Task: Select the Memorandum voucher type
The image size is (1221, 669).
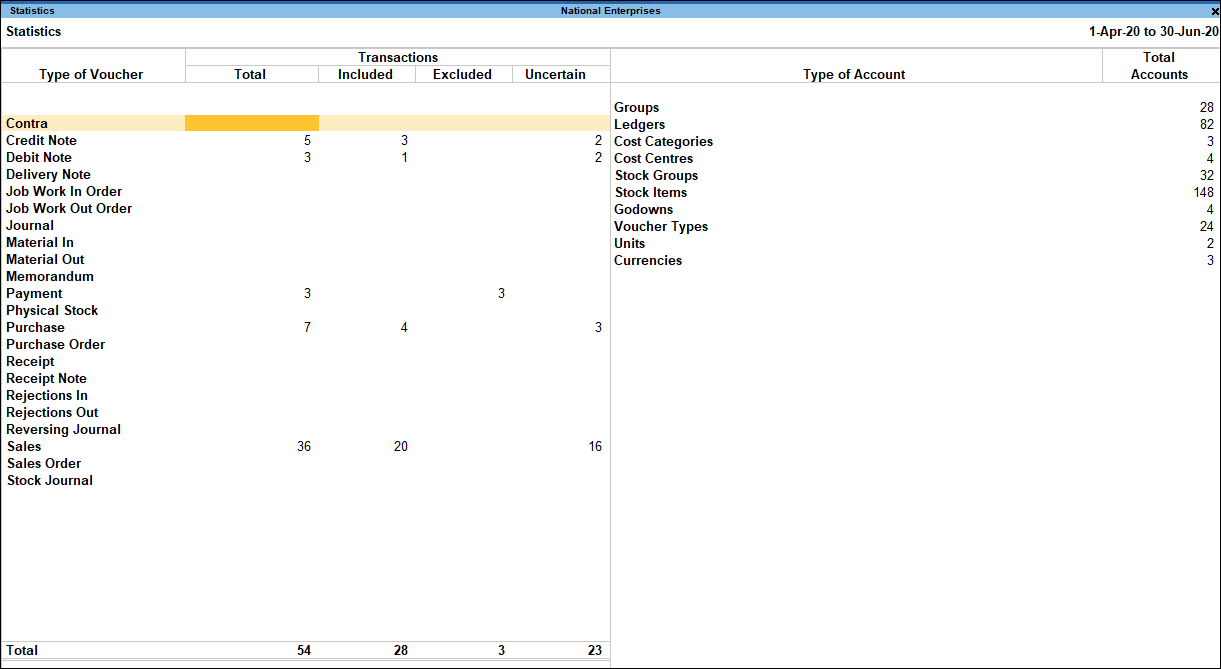Action: 50,277
